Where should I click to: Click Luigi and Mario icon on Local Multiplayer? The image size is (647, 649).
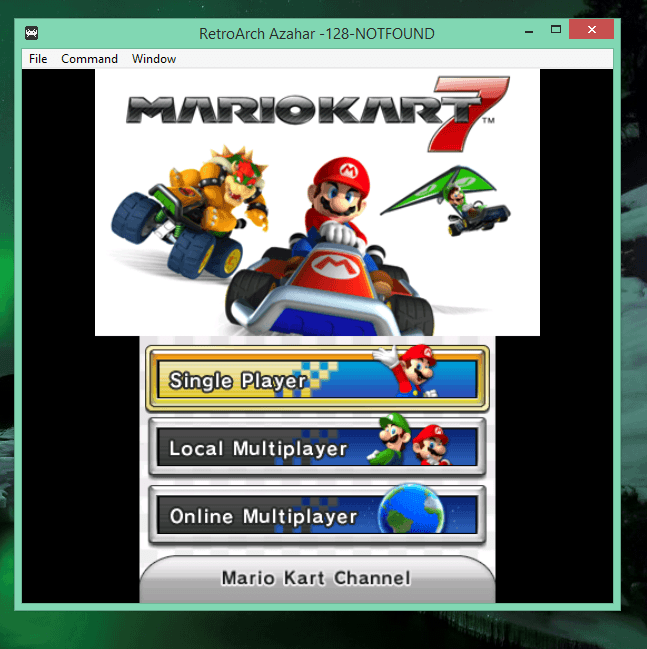414,443
